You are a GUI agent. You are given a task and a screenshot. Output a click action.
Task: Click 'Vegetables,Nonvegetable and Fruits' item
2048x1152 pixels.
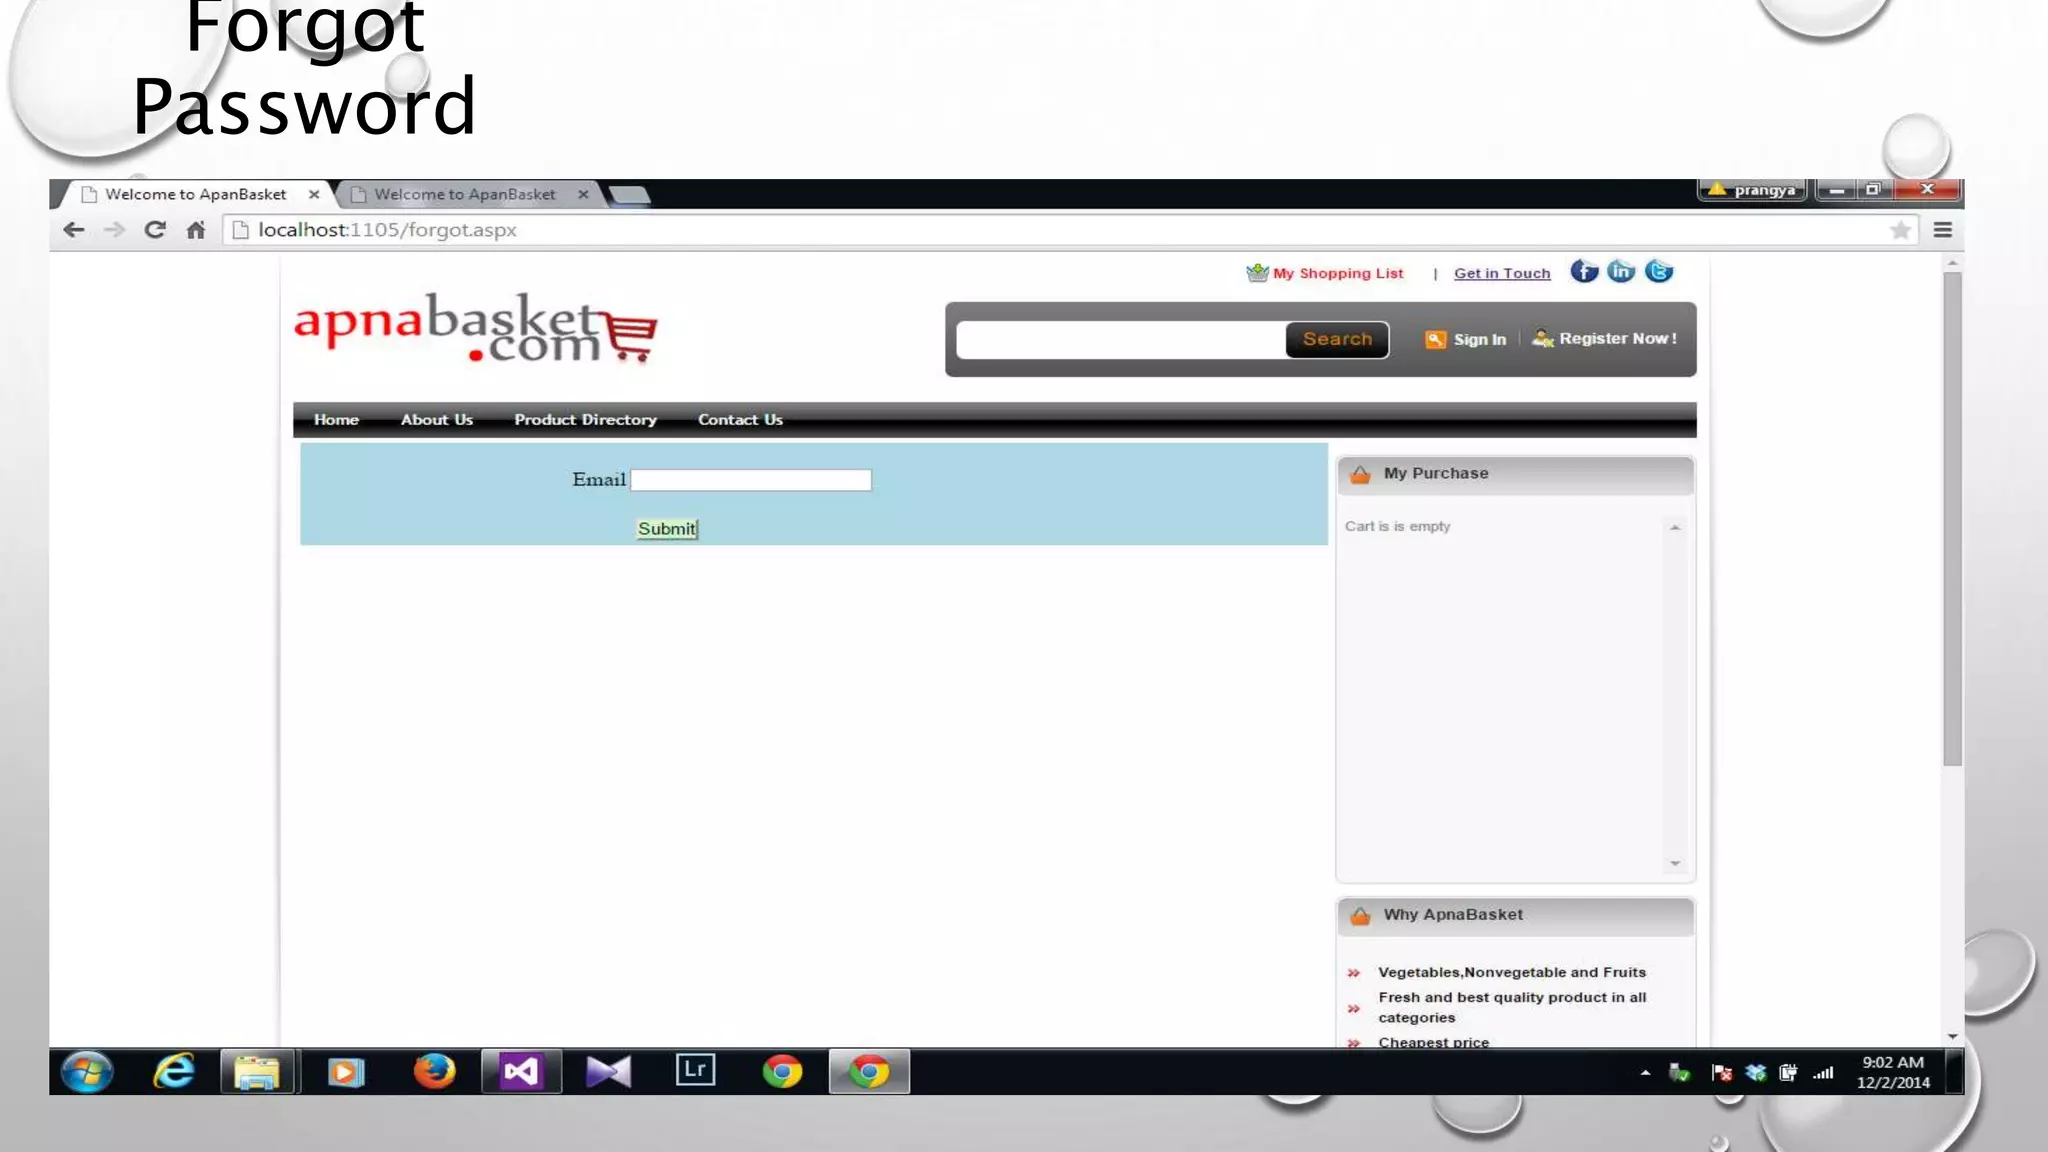coord(1511,972)
